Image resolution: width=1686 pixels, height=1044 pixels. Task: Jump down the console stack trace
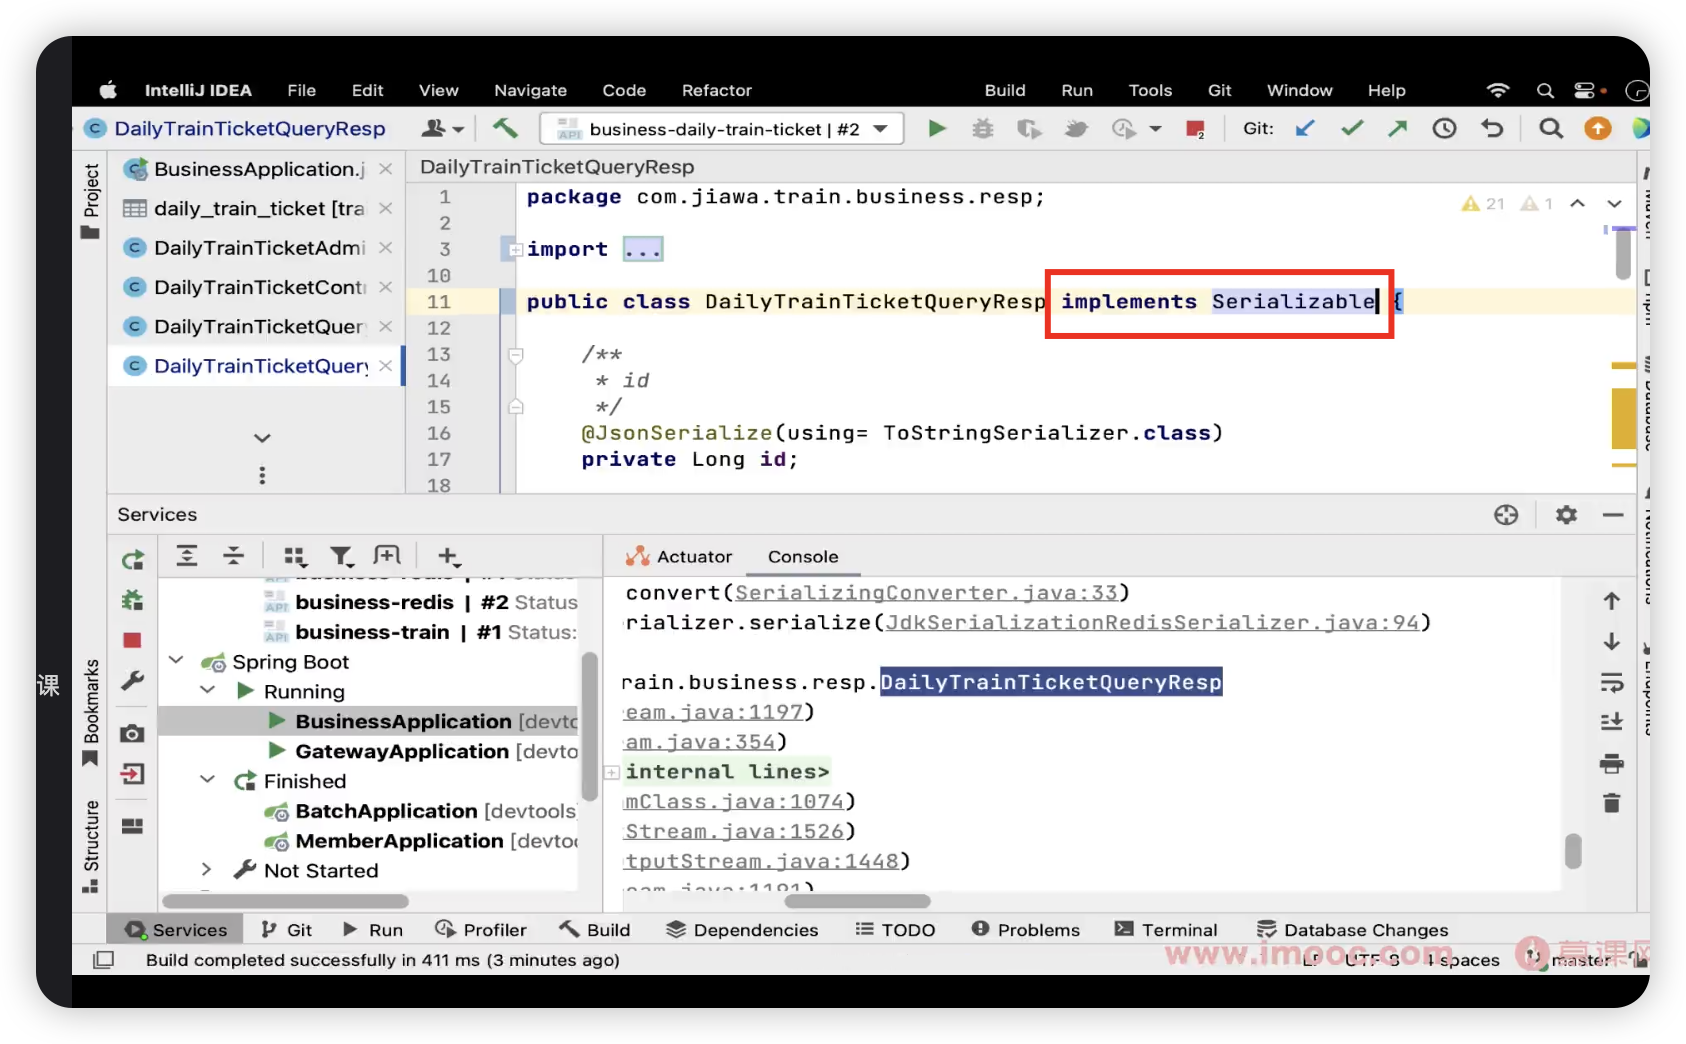(1612, 641)
